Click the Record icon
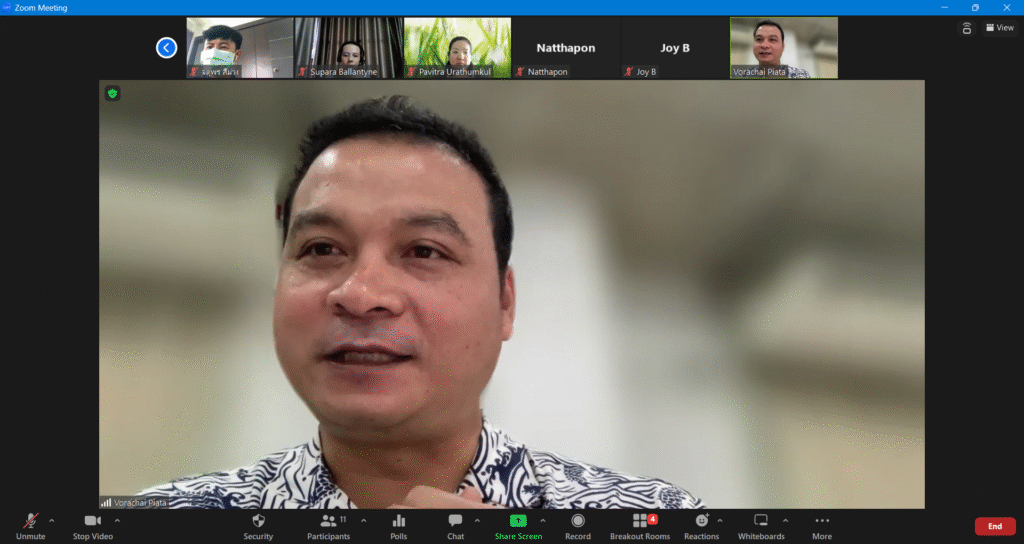This screenshot has width=1024, height=544. 578,521
